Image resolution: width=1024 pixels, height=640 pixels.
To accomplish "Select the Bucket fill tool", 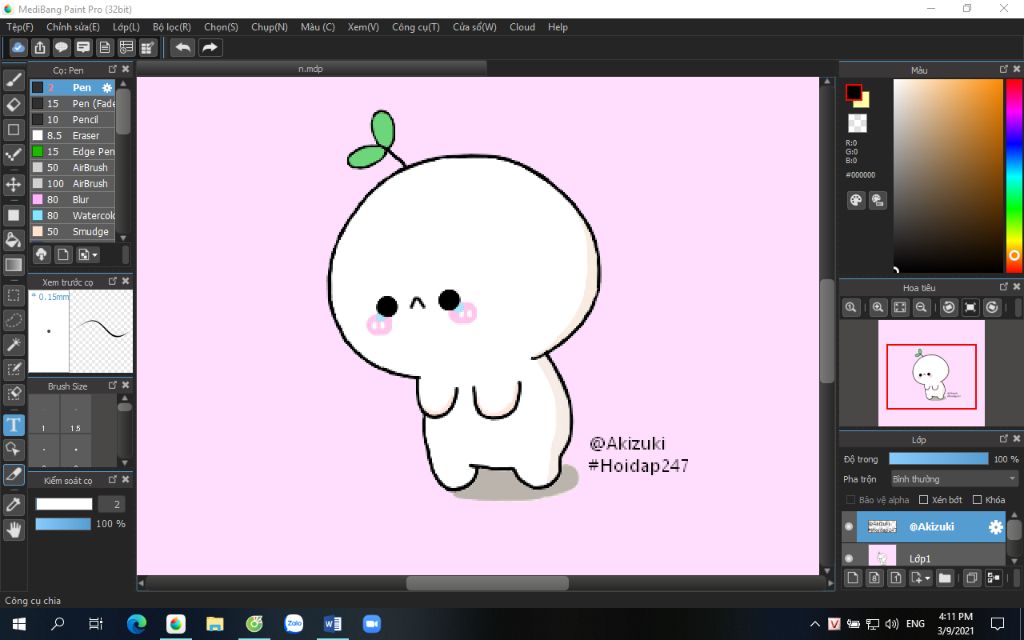I will pyautogui.click(x=14, y=240).
